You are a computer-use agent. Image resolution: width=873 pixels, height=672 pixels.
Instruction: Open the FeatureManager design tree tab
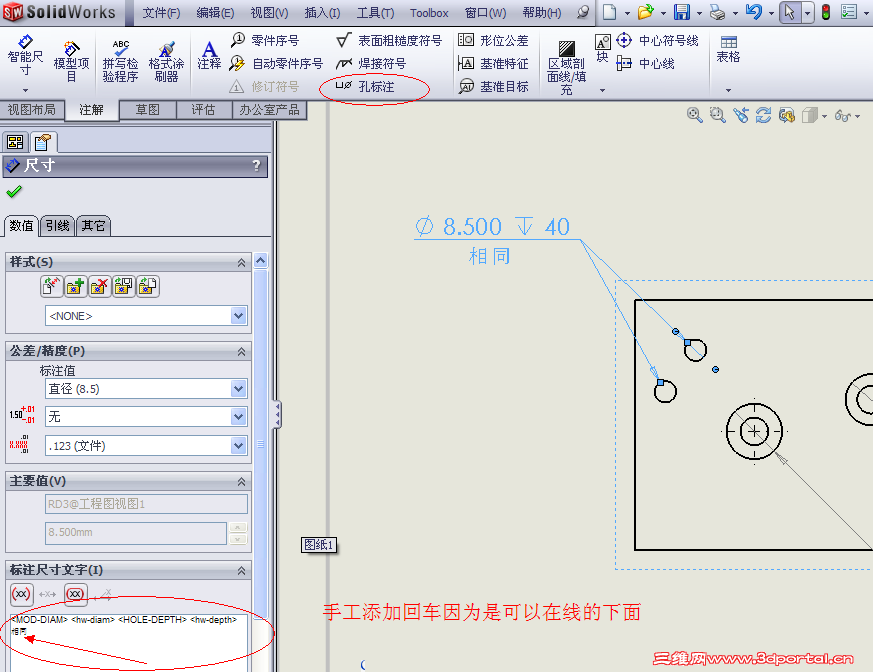click(15, 143)
